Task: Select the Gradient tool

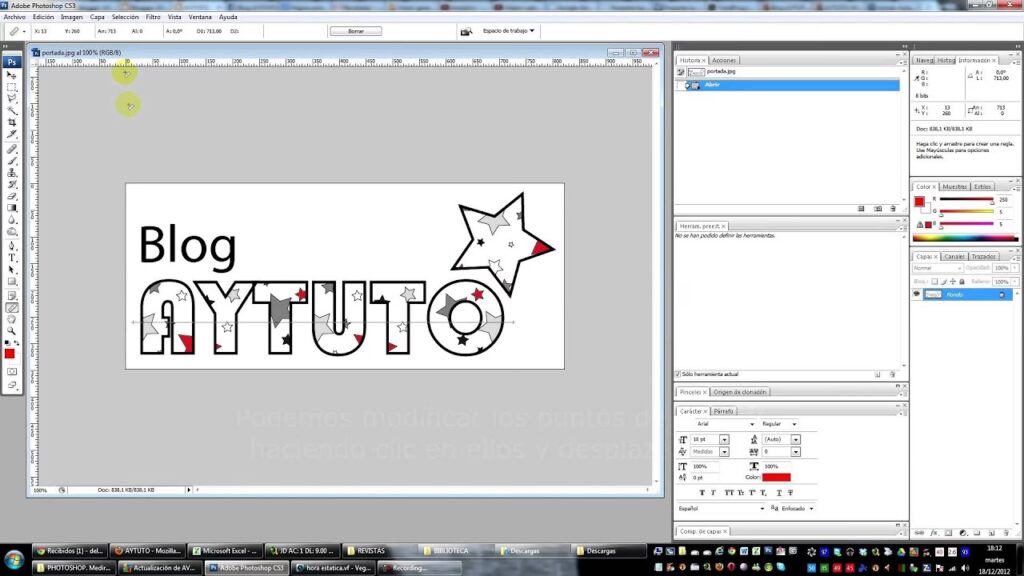Action: tap(12, 208)
